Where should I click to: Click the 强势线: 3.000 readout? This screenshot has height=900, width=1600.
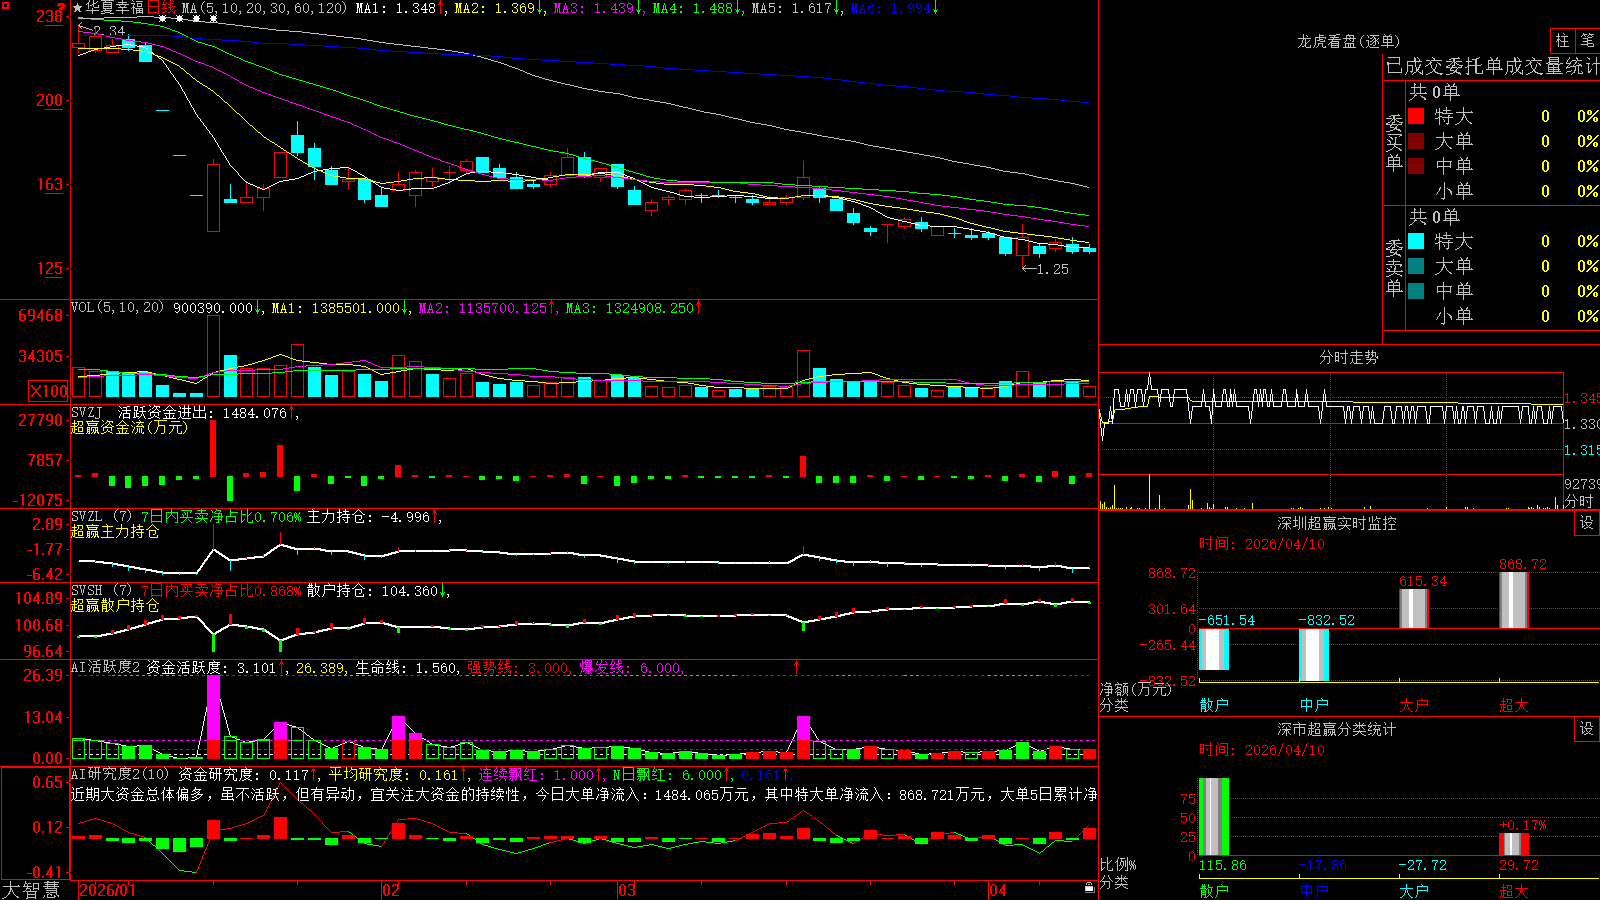click(x=518, y=668)
